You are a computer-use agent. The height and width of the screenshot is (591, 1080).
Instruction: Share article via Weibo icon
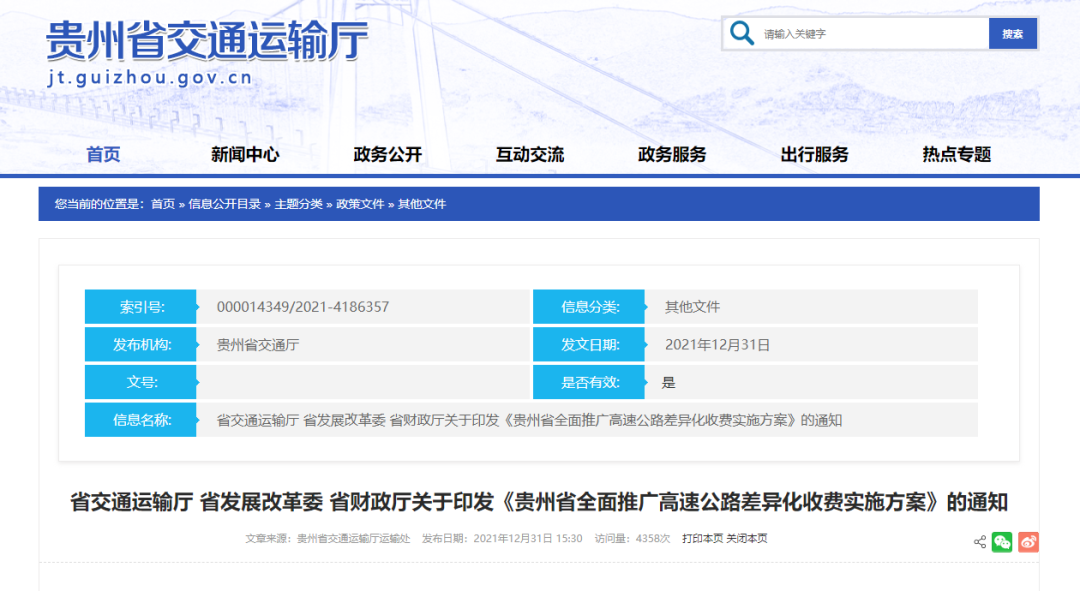coord(1028,542)
